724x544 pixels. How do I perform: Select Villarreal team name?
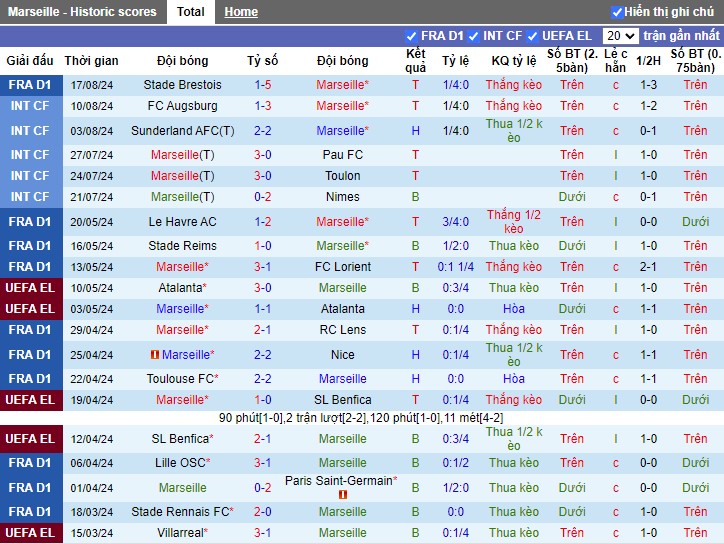coord(182,532)
